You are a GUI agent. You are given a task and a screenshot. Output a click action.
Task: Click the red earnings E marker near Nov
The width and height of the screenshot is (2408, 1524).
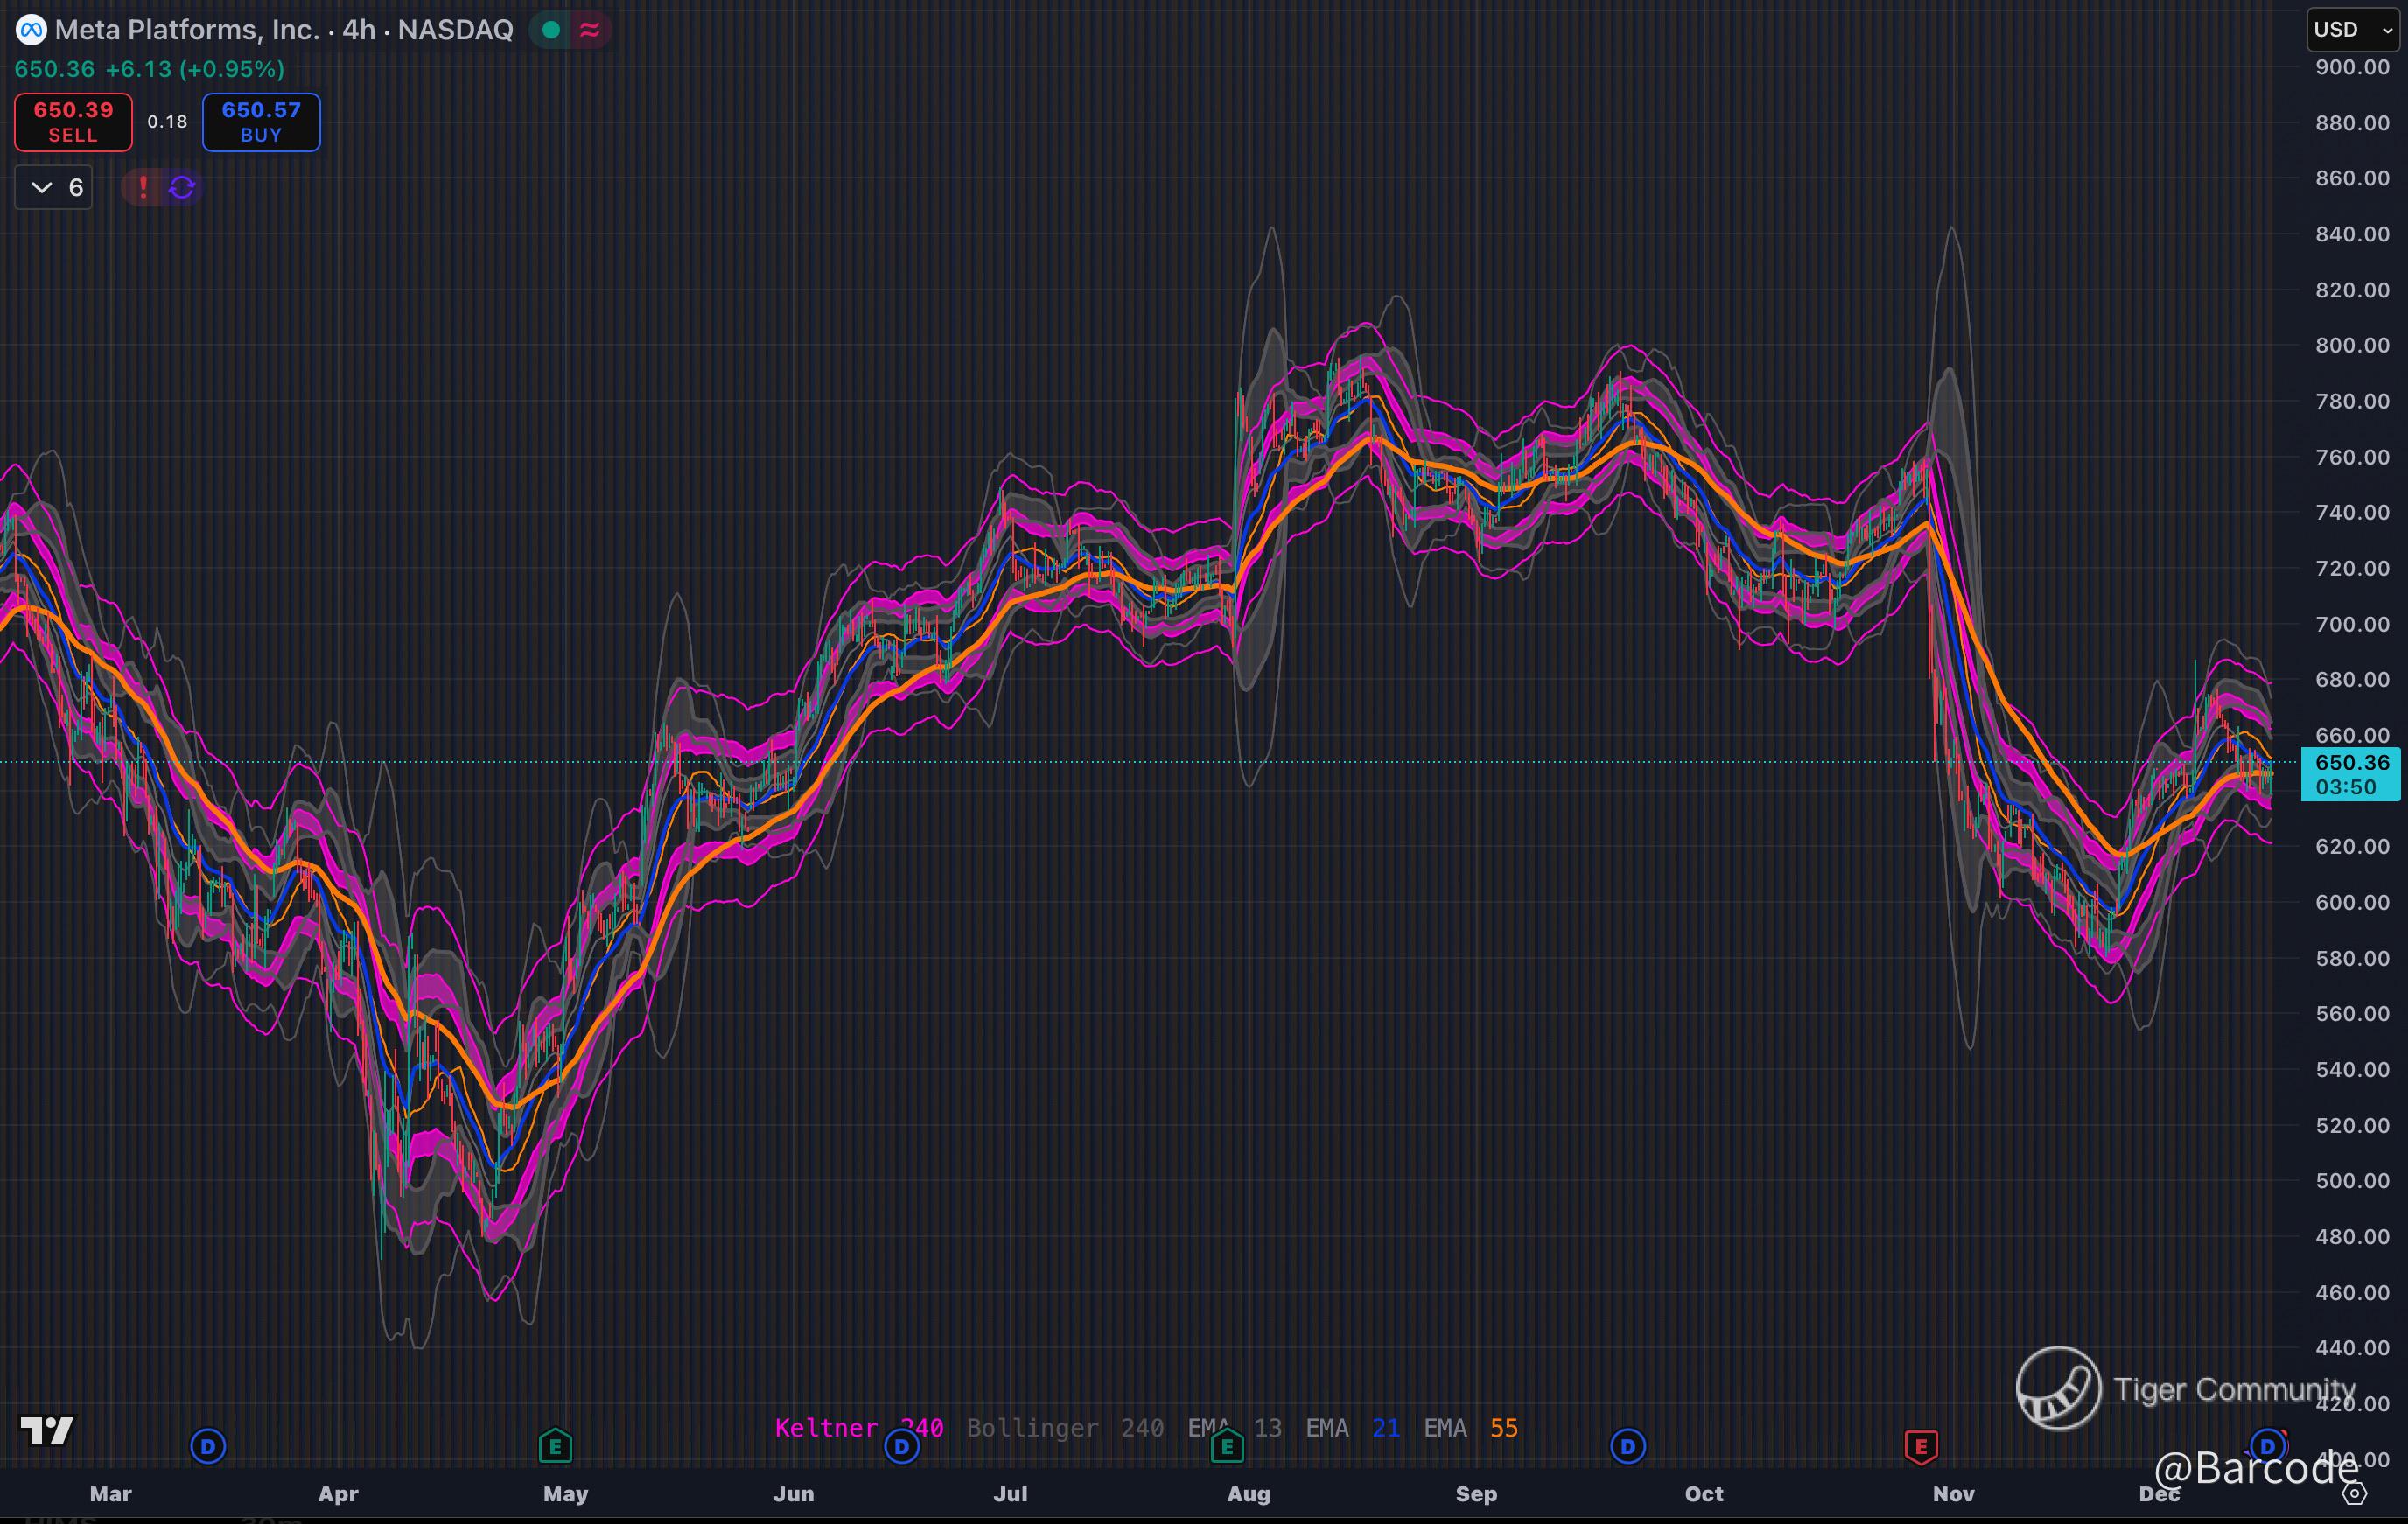tap(1920, 1446)
